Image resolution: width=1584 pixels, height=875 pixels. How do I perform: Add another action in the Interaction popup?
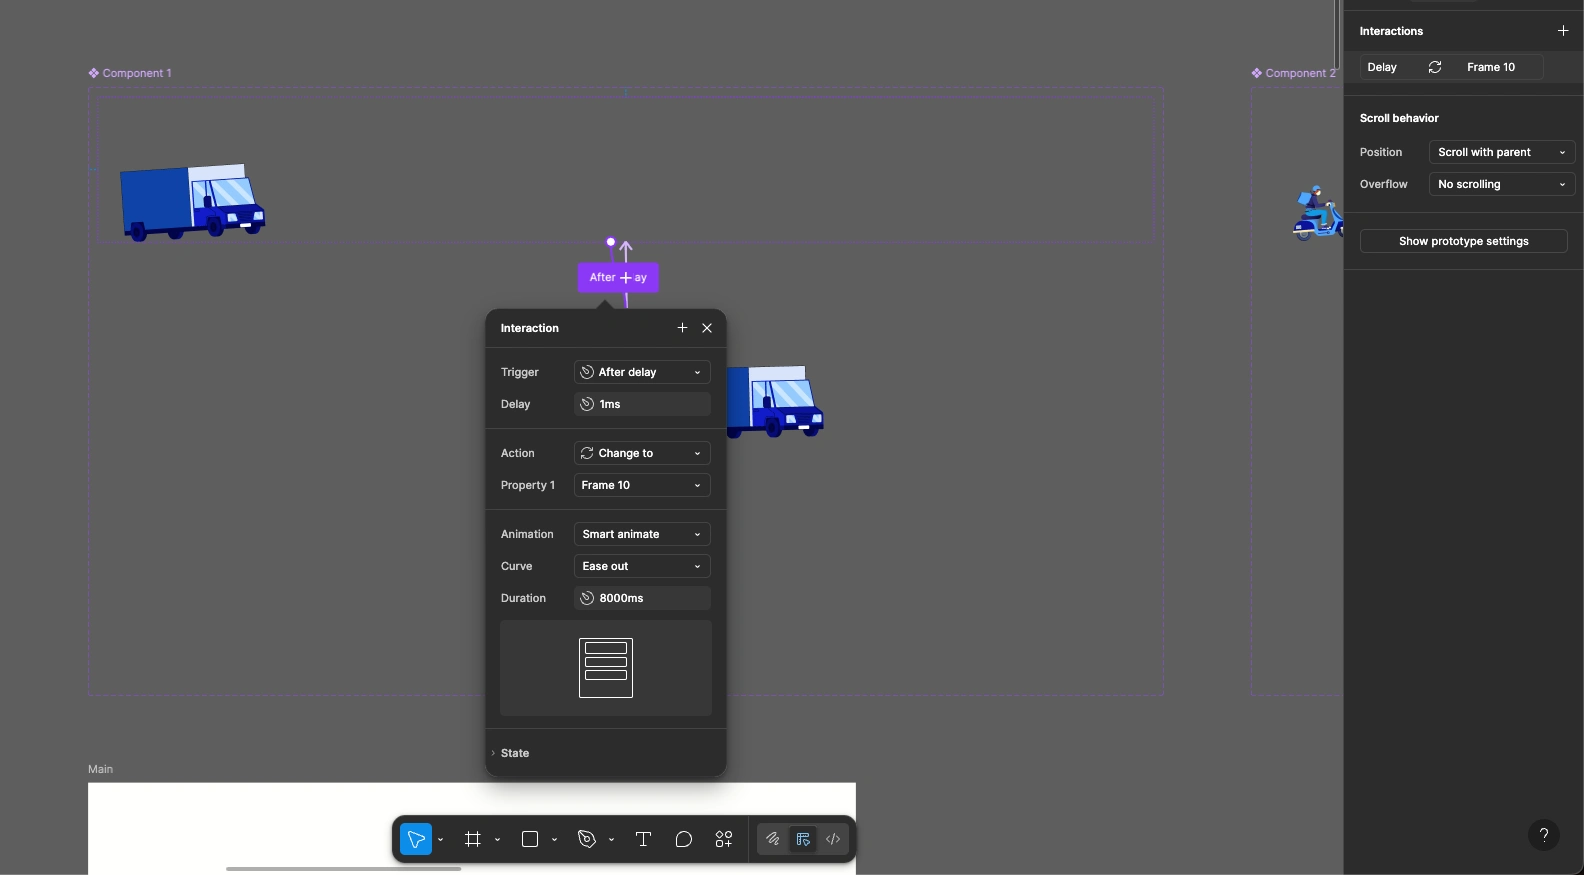[x=682, y=328]
